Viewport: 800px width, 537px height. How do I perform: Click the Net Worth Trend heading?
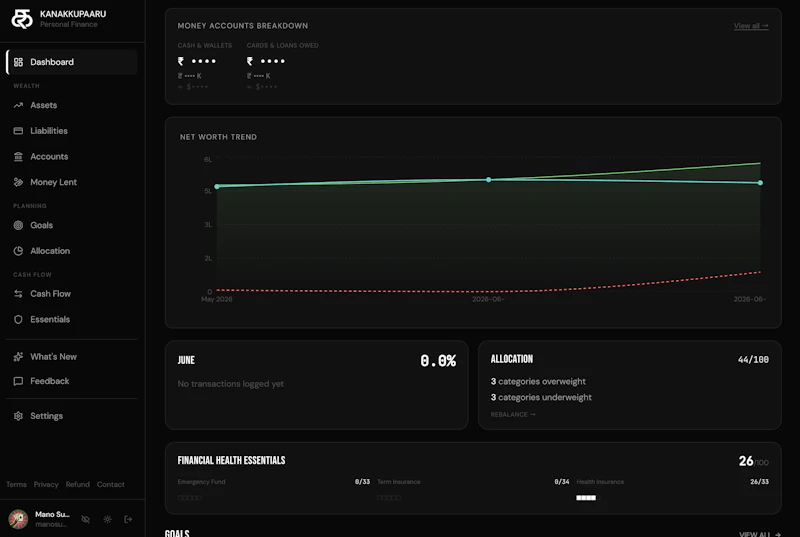coord(218,137)
